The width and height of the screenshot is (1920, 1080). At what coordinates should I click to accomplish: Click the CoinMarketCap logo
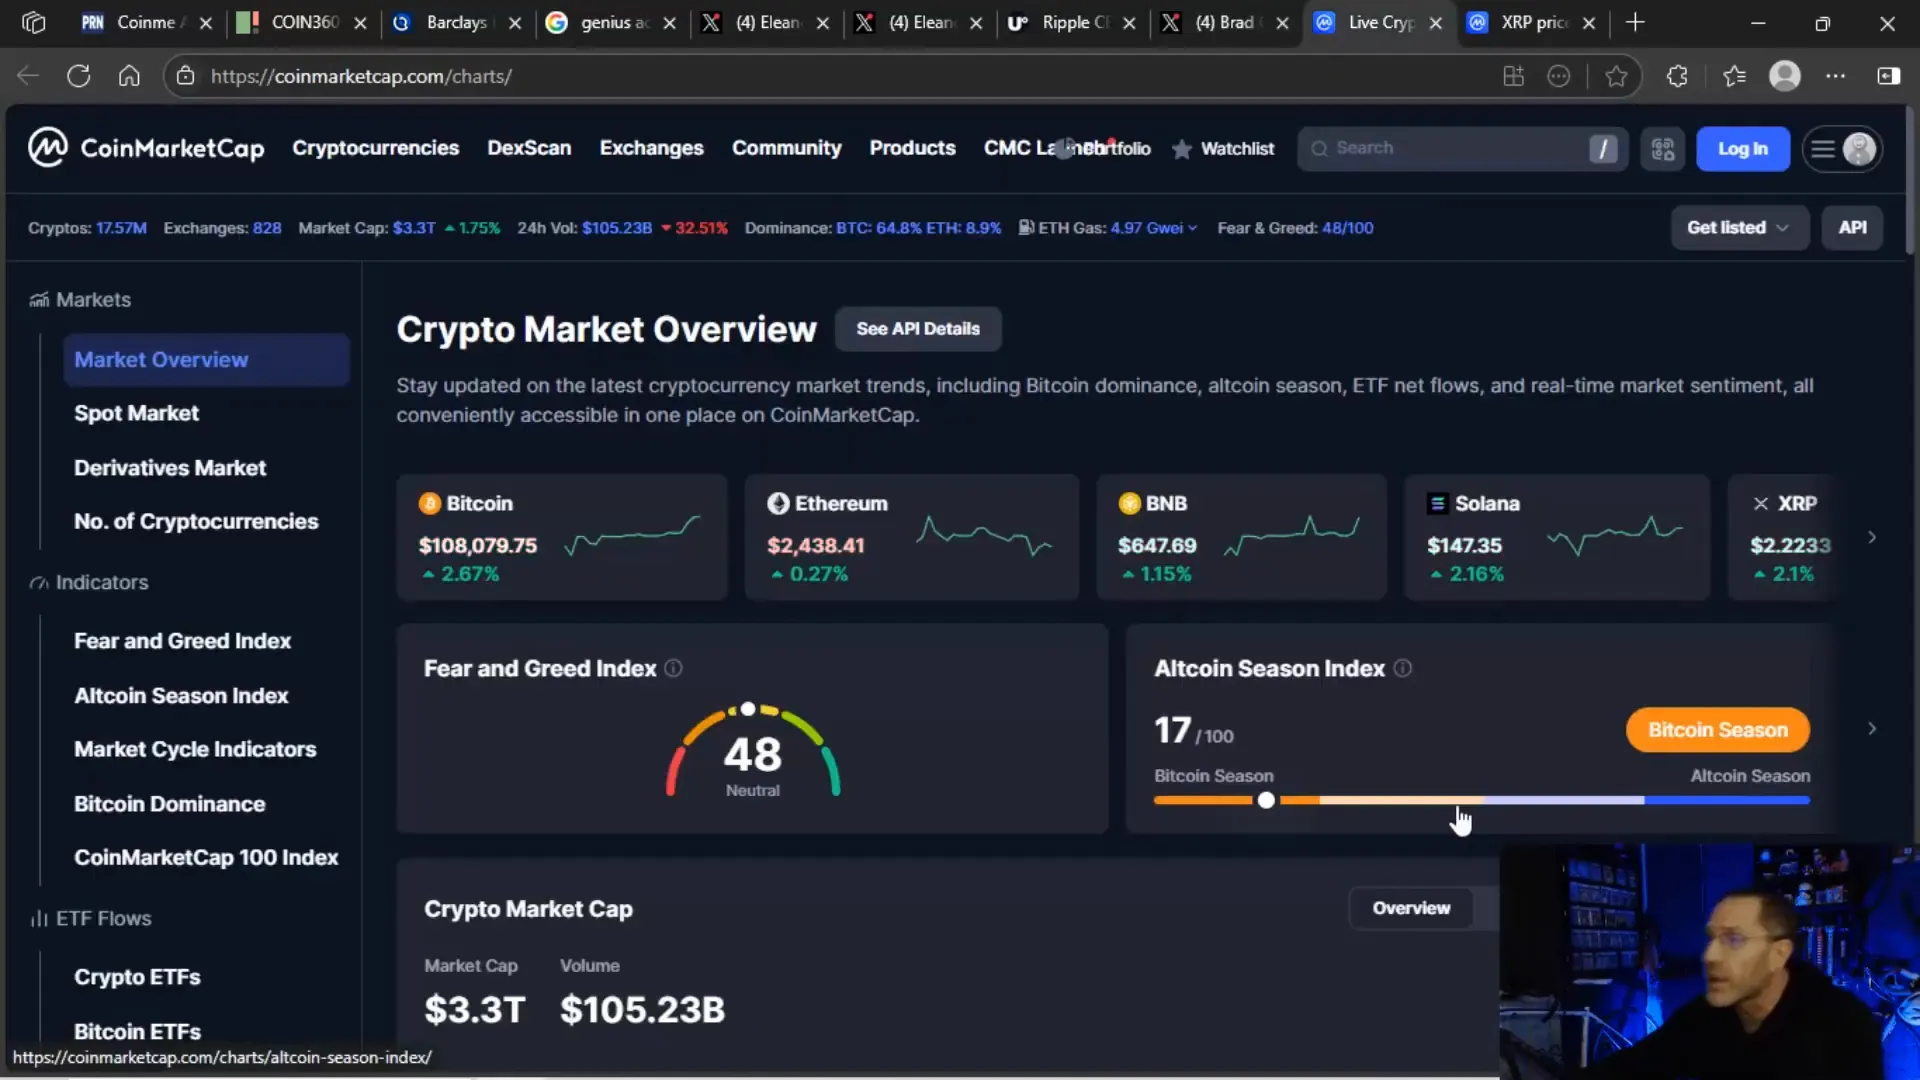pyautogui.click(x=146, y=148)
